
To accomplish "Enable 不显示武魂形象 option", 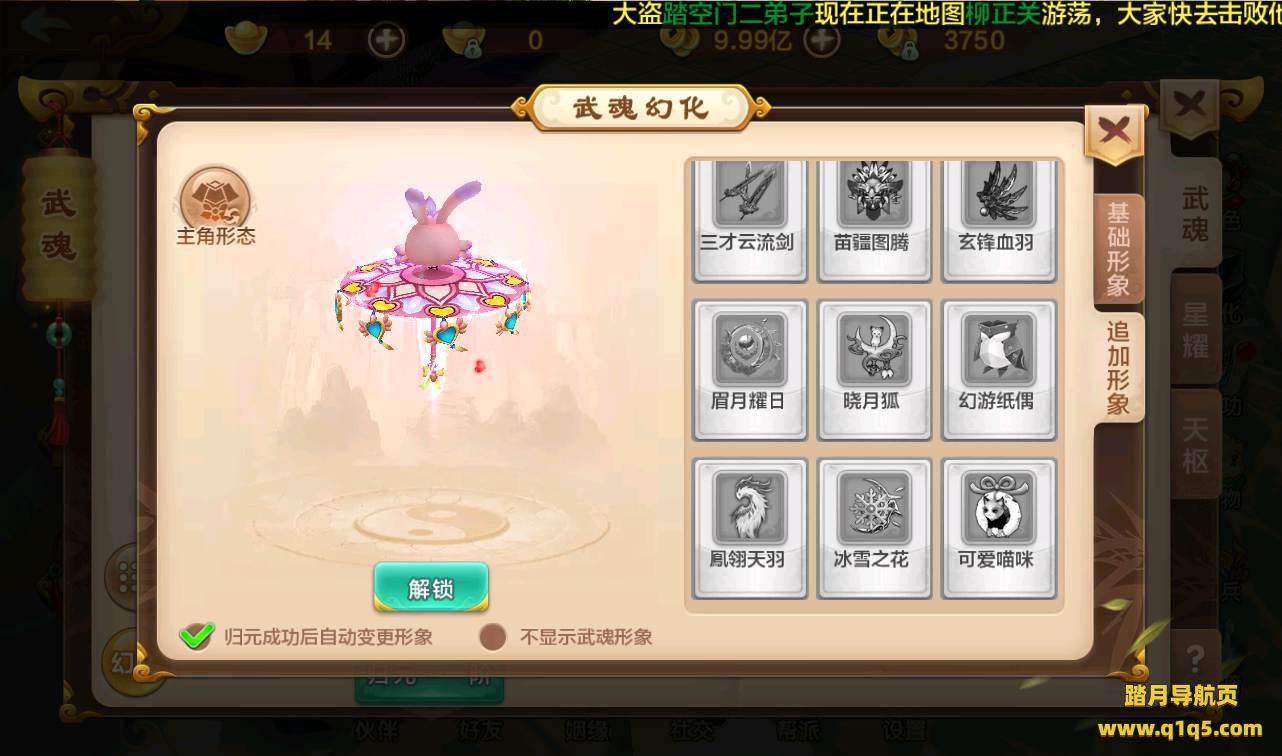I will (x=492, y=637).
